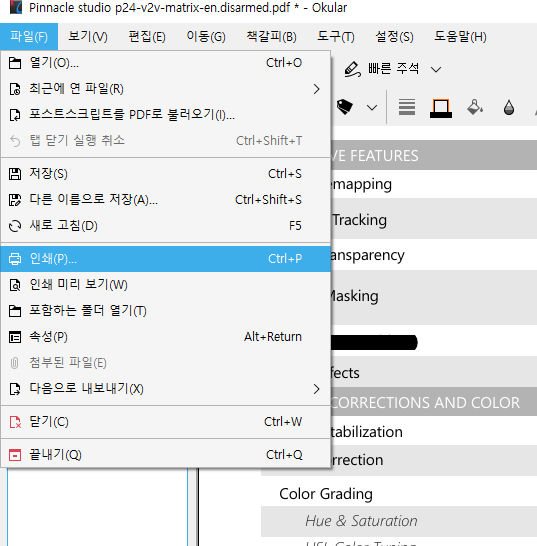Select 속성(P) properties entry
This screenshot has width=537, height=546.
tap(165, 337)
